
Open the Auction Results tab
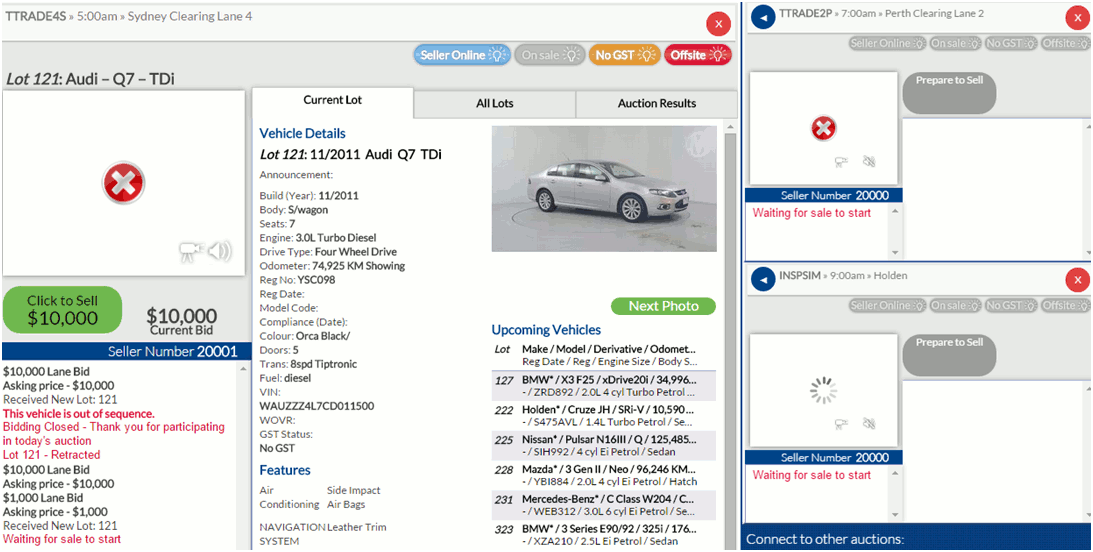657,103
